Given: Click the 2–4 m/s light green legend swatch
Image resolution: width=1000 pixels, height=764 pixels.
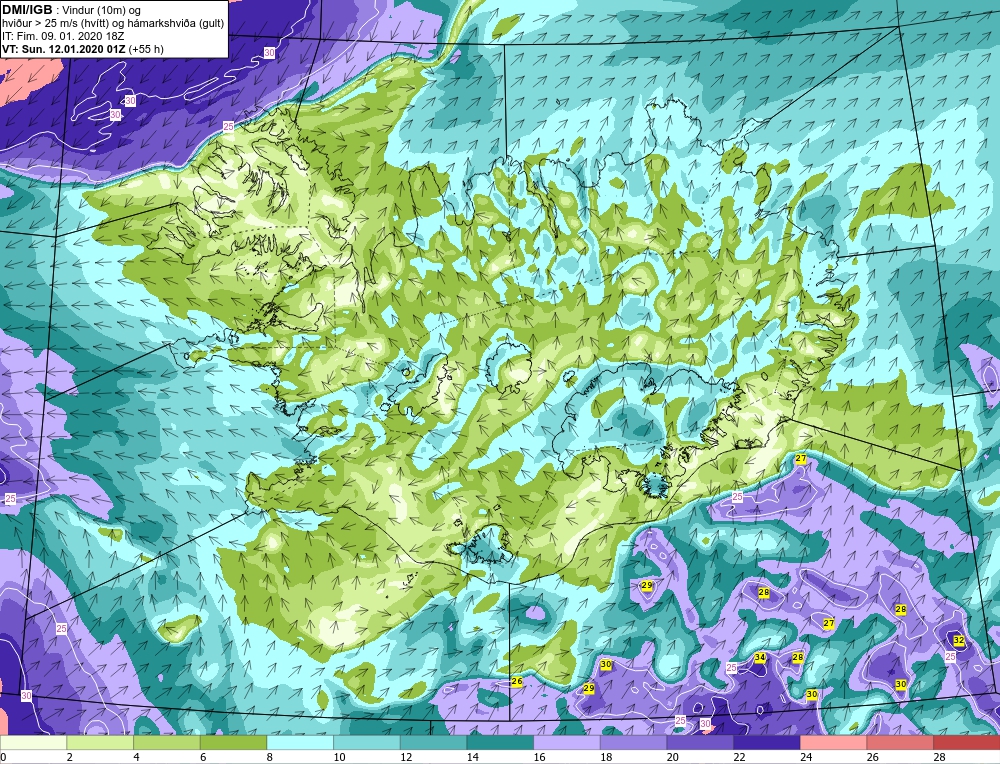Looking at the screenshot, I should tap(100, 743).
